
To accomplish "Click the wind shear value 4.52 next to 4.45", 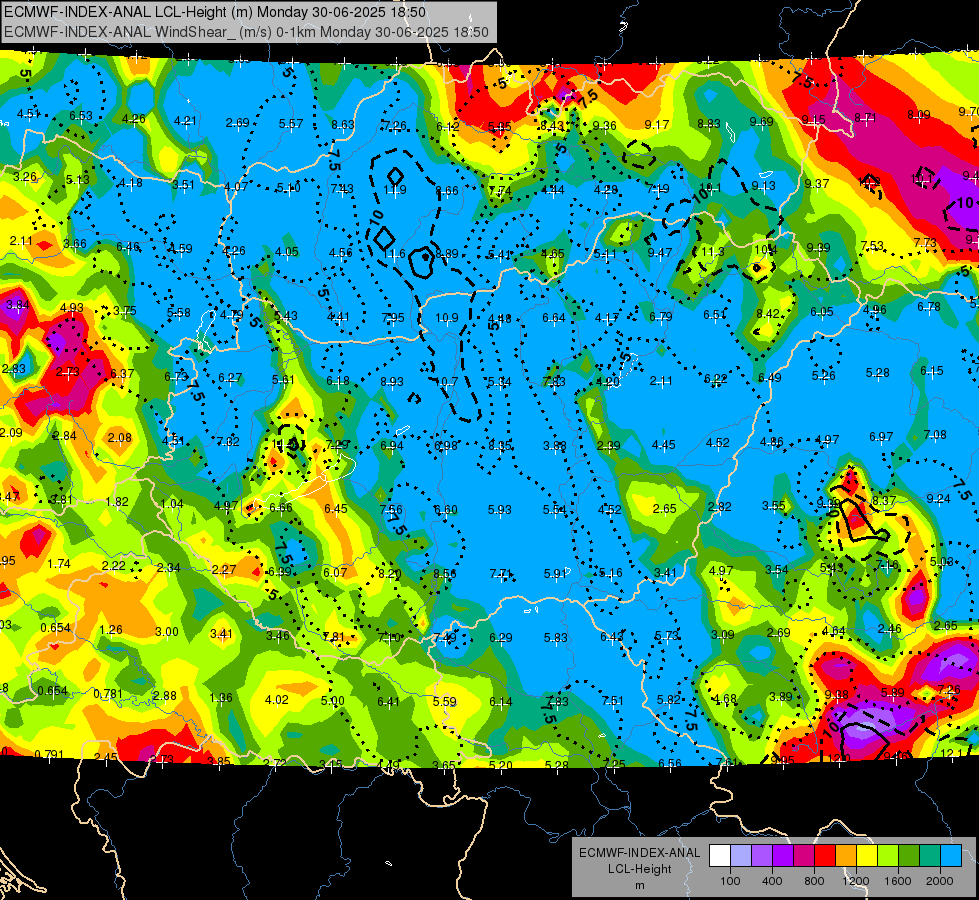I will (x=718, y=443).
